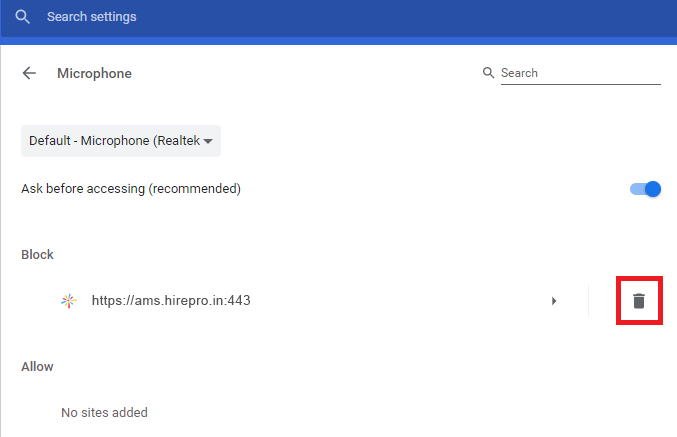The height and width of the screenshot is (437, 677).
Task: Click the hirepro site favicon
Action: point(67,300)
